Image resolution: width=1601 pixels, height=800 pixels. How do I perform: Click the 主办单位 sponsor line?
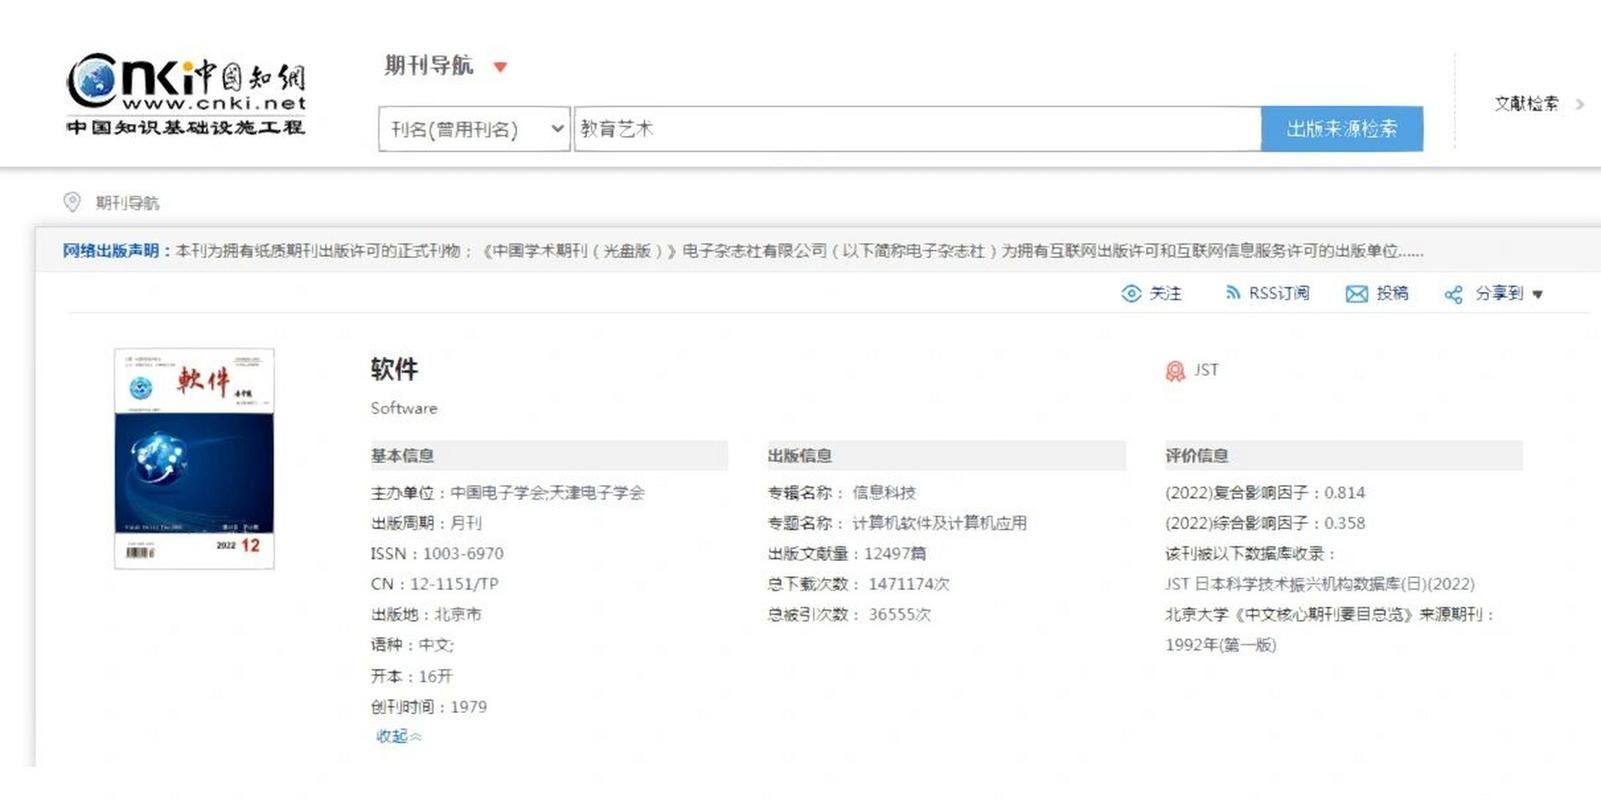pyautogui.click(x=507, y=493)
